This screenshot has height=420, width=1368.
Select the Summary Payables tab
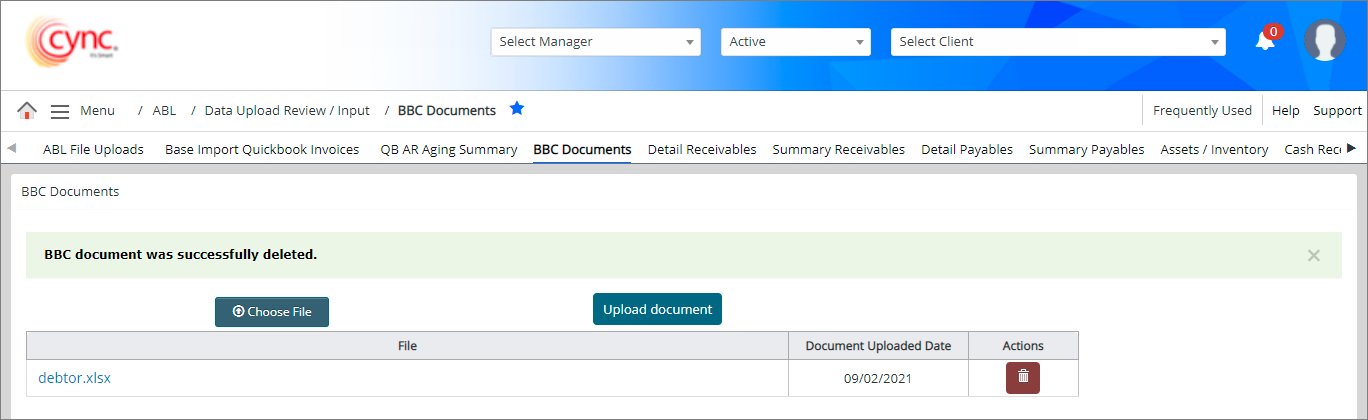[1086, 150]
